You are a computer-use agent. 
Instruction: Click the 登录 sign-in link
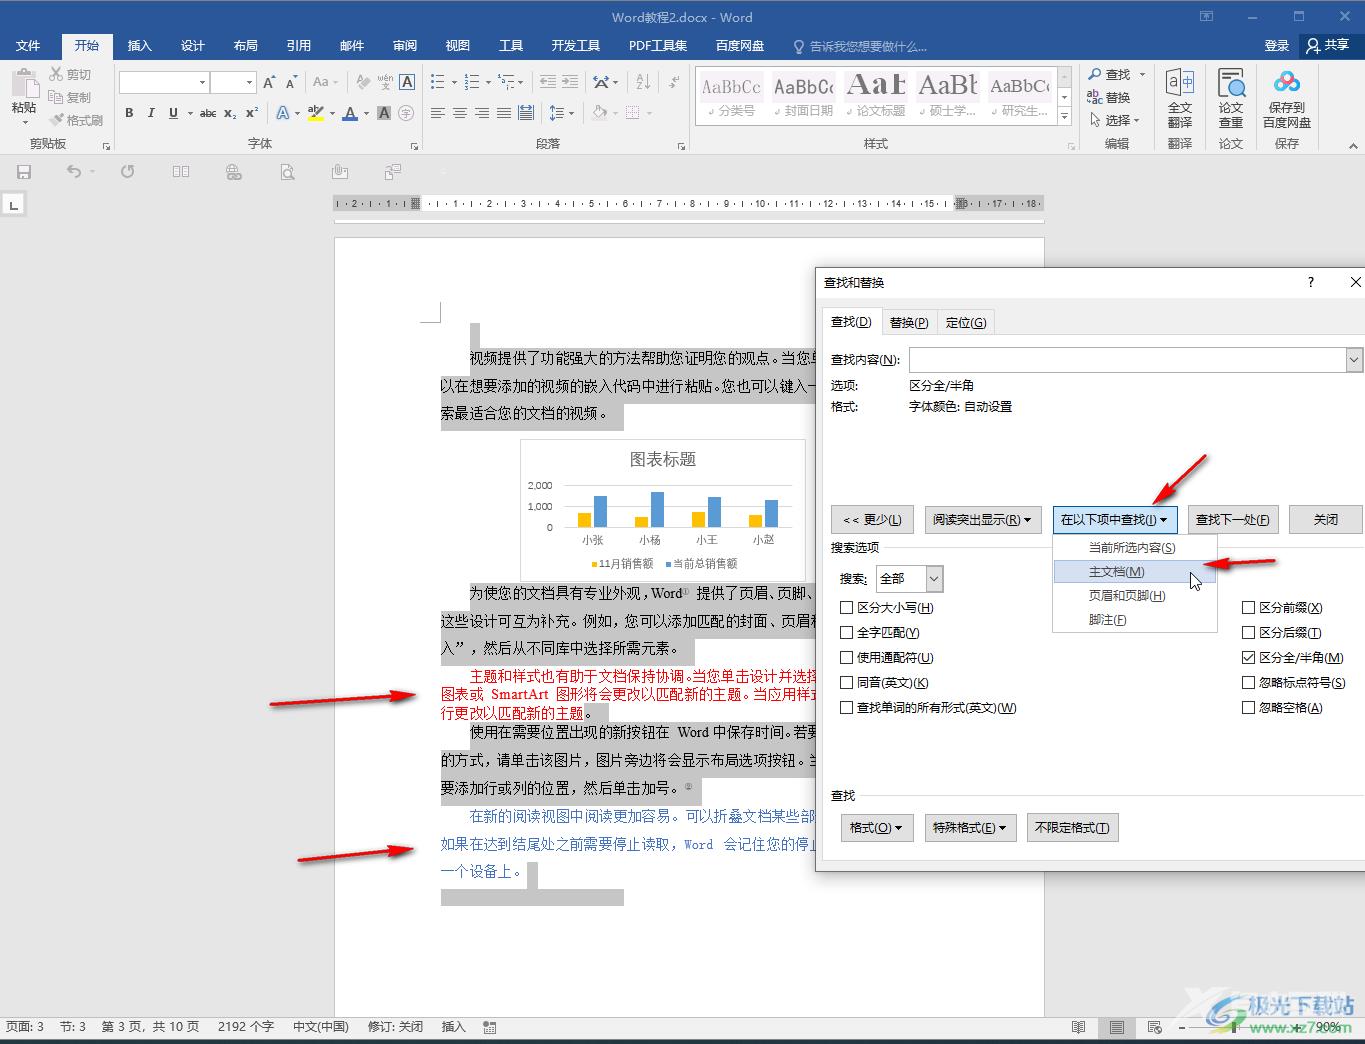(1276, 46)
